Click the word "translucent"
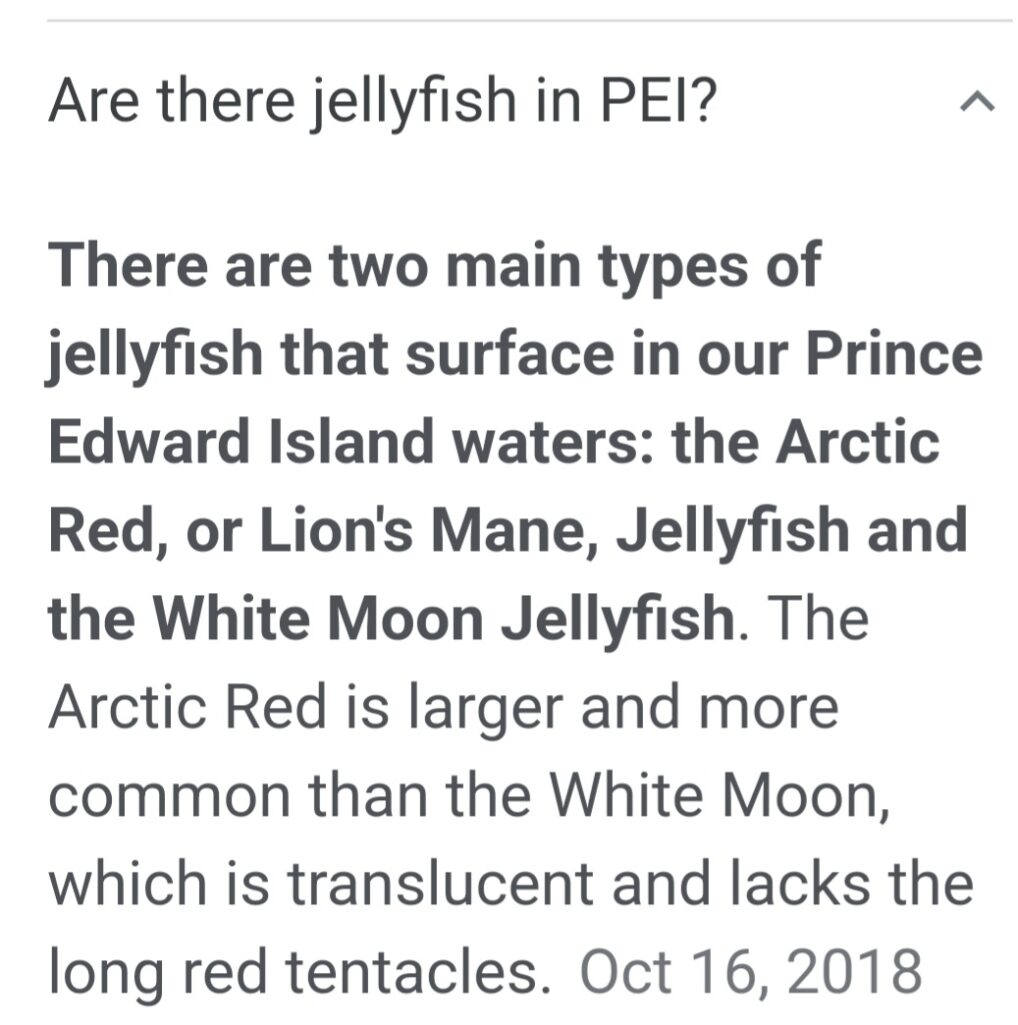This screenshot has width=1018, height=1025. click(441, 882)
